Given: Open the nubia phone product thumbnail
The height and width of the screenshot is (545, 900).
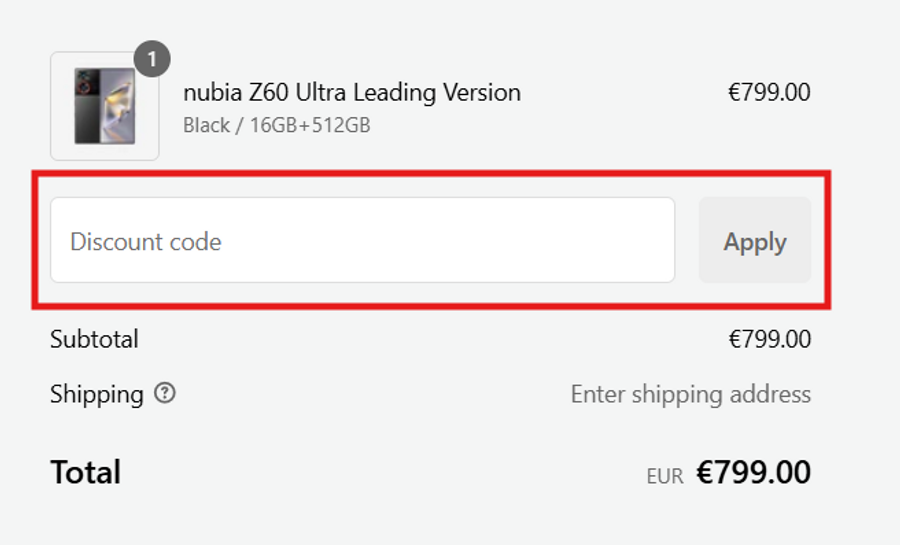Looking at the screenshot, I should 104,107.
